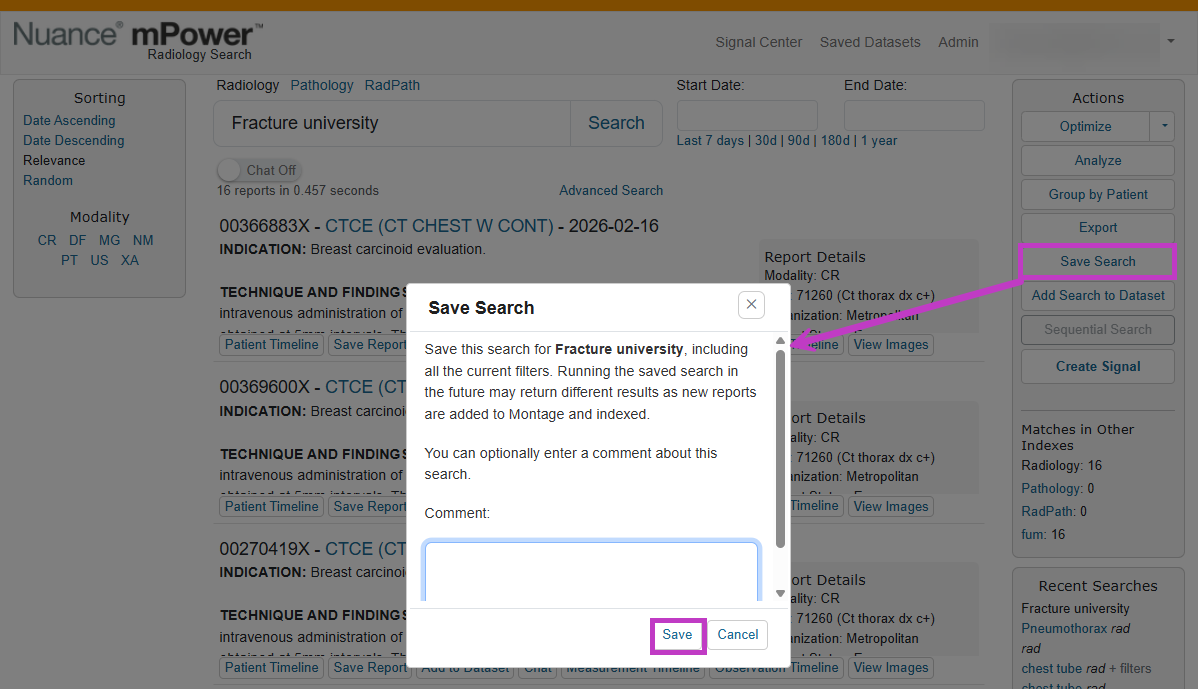Click the dialog scrollbar down arrow
The image size is (1198, 689).
coord(780,594)
